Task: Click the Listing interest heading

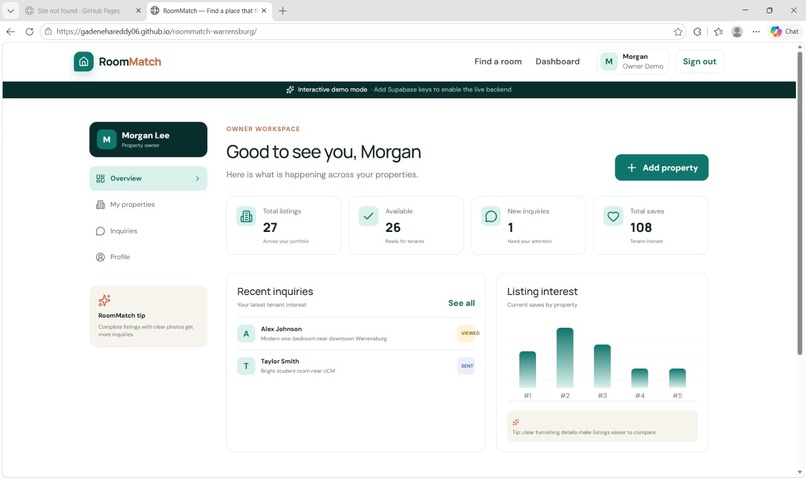Action: point(542,291)
